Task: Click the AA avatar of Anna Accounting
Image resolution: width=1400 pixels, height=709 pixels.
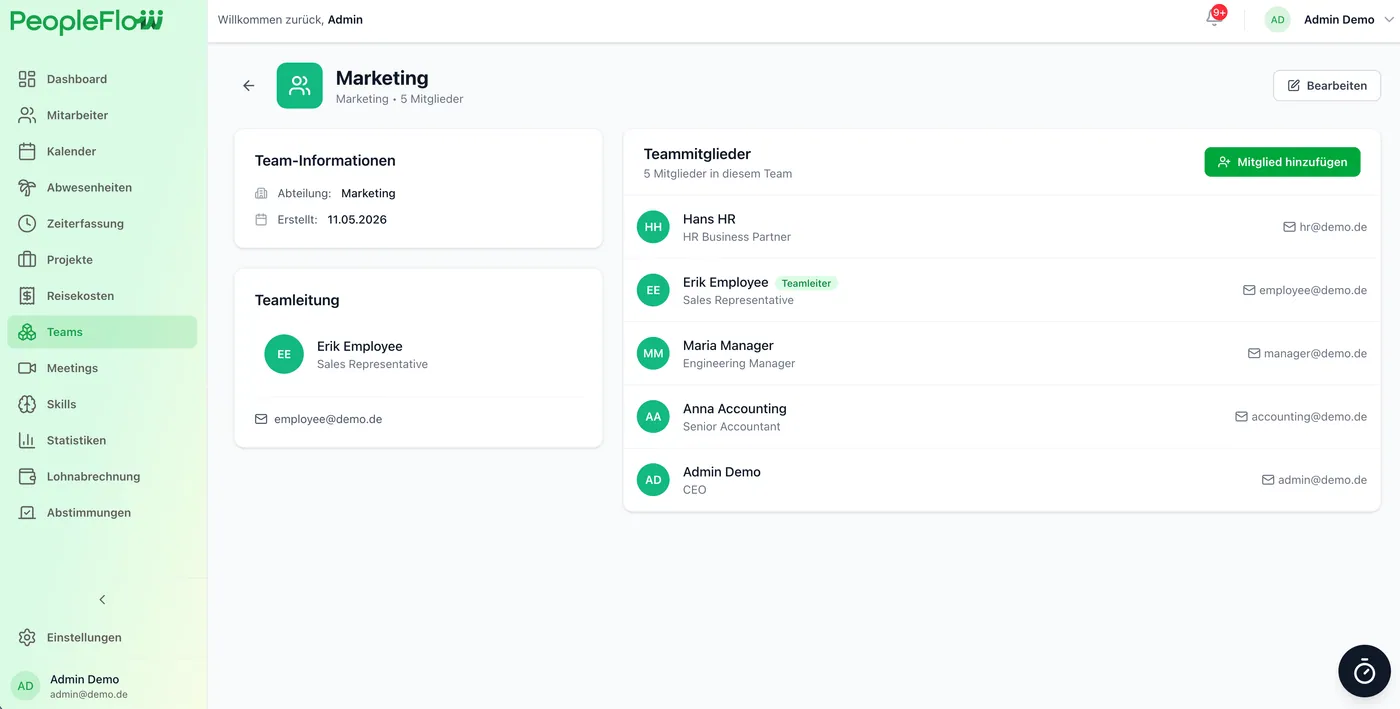Action: 653,417
